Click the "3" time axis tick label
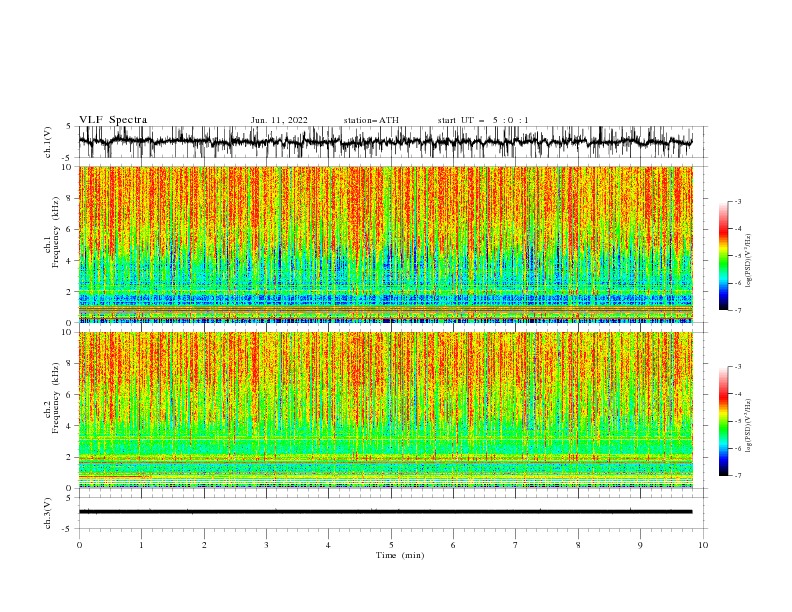Viewport: 792px width, 612px height. (266, 545)
